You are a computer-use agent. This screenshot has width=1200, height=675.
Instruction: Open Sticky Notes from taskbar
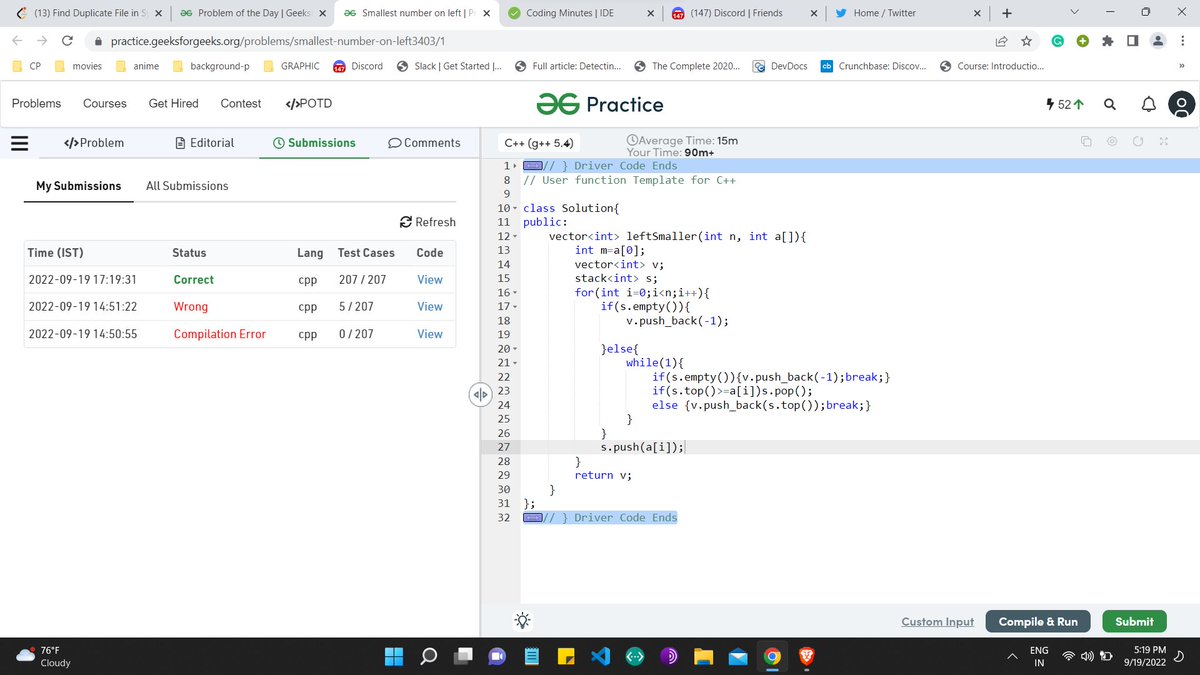coord(565,657)
